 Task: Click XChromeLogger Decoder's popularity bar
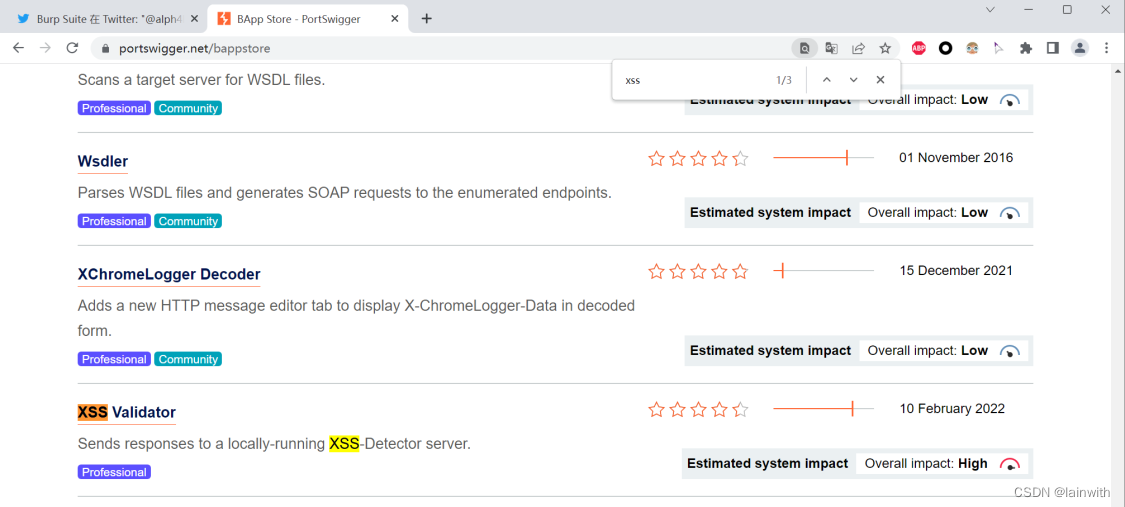[x=824, y=270]
